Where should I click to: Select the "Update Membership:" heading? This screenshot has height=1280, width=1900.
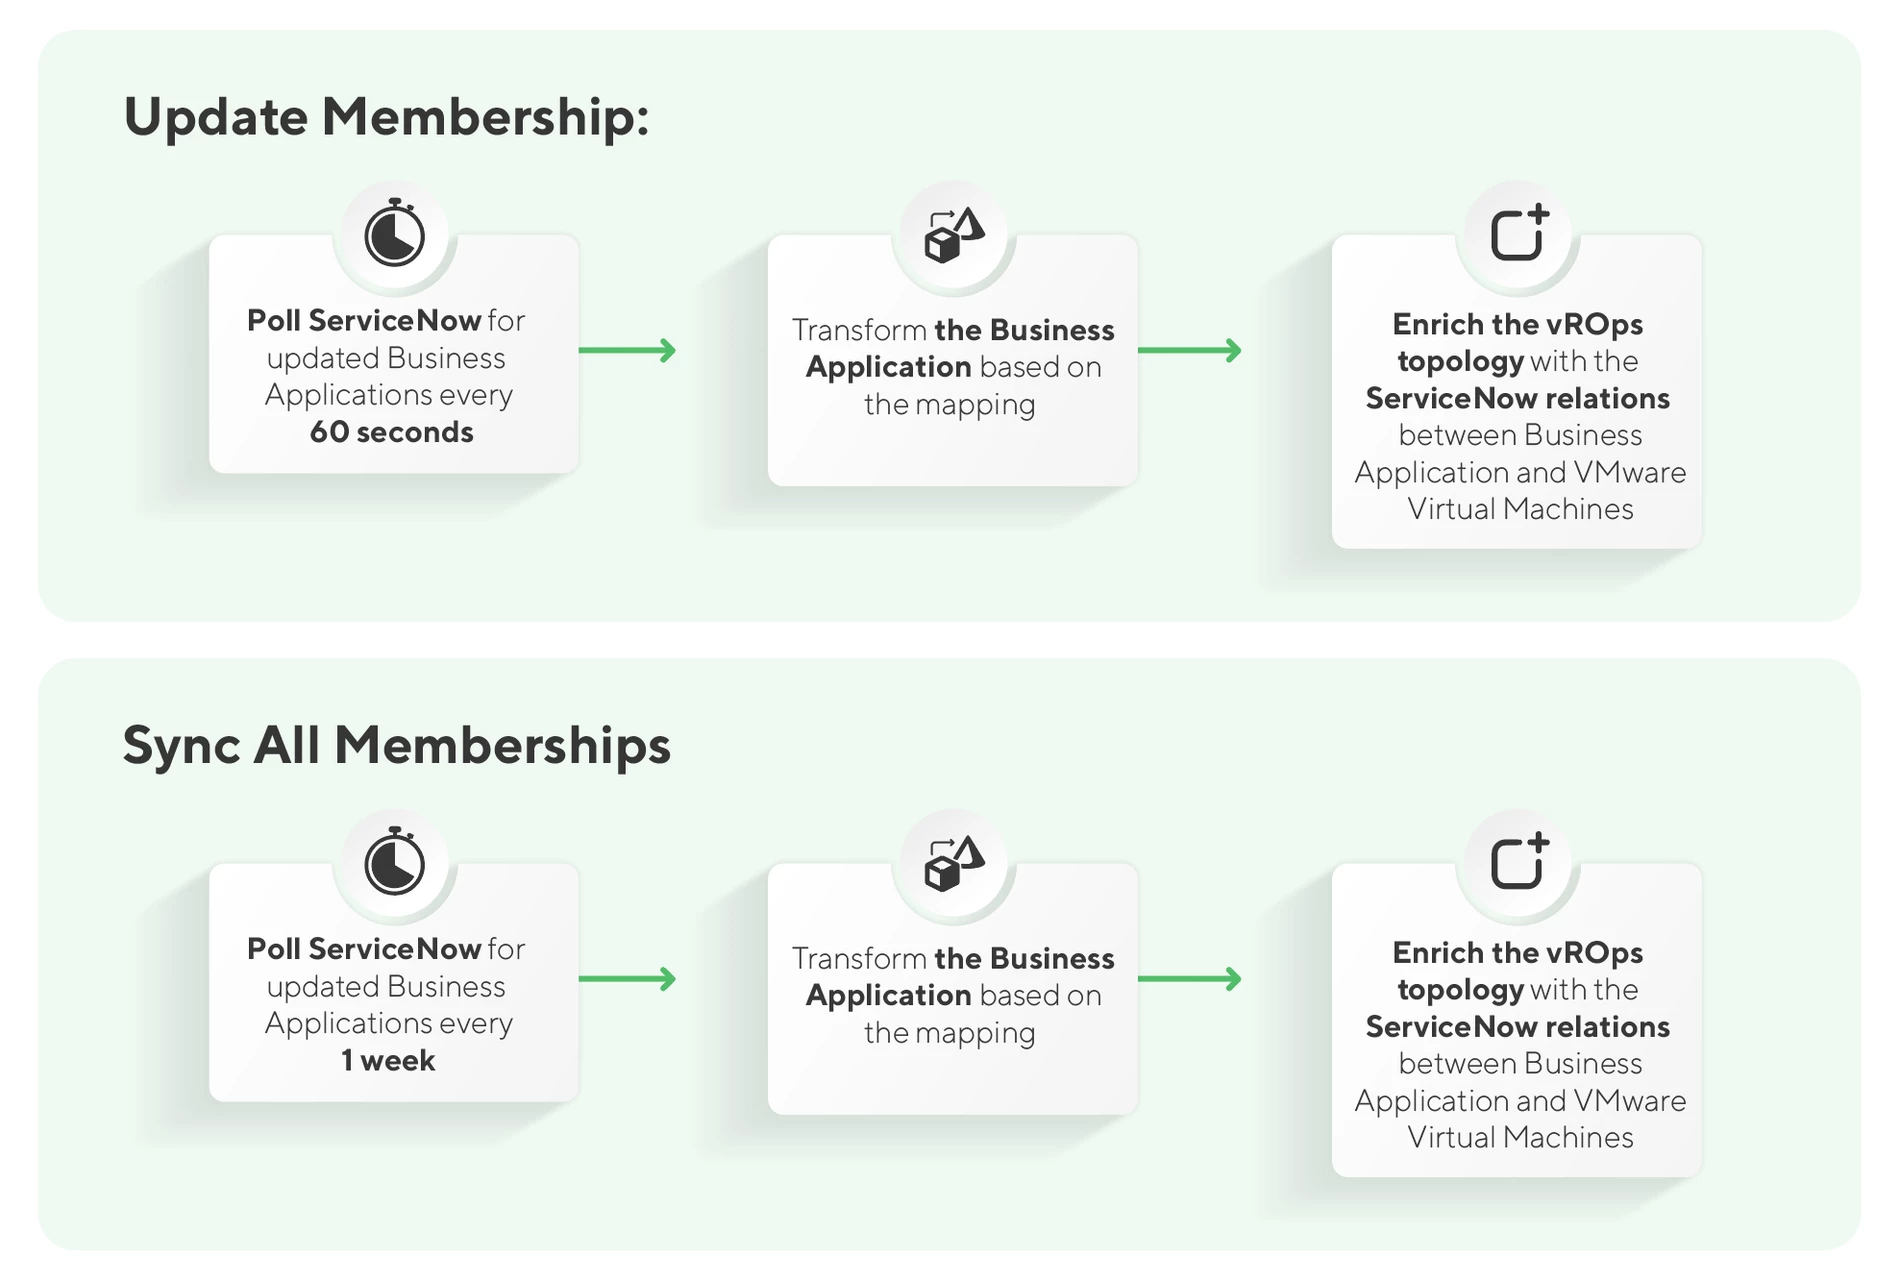click(386, 117)
